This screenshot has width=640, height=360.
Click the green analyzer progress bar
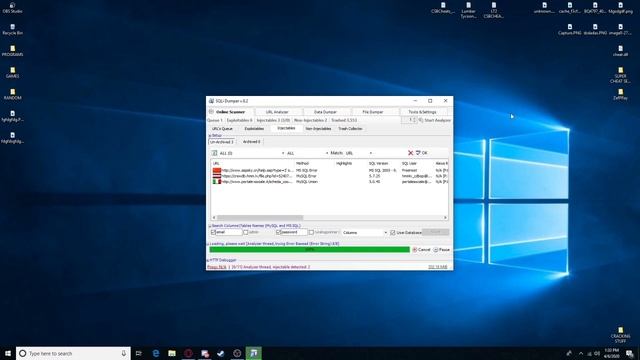309,249
